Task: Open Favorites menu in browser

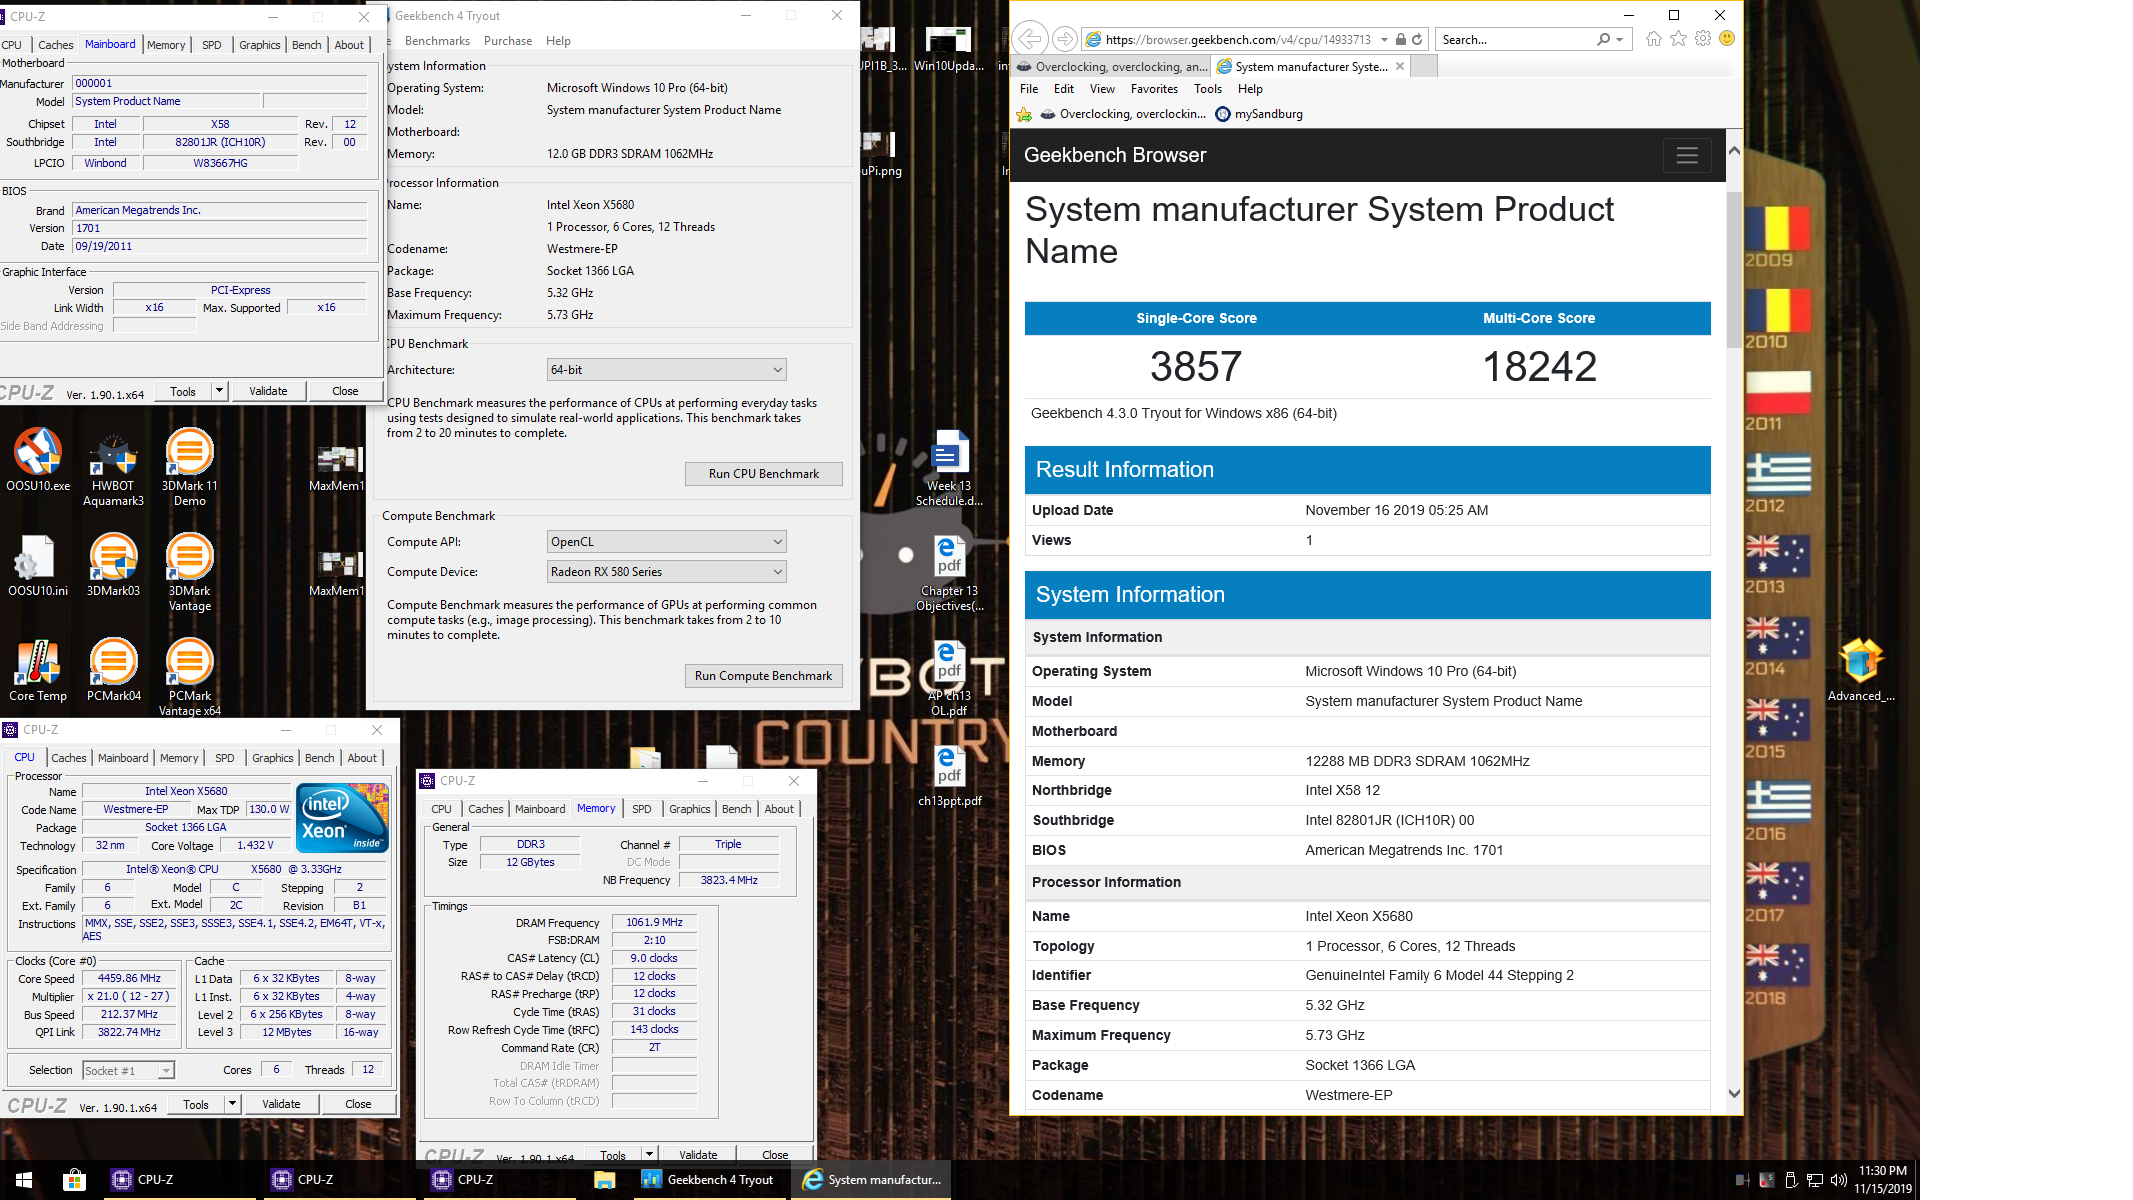Action: (x=1154, y=89)
